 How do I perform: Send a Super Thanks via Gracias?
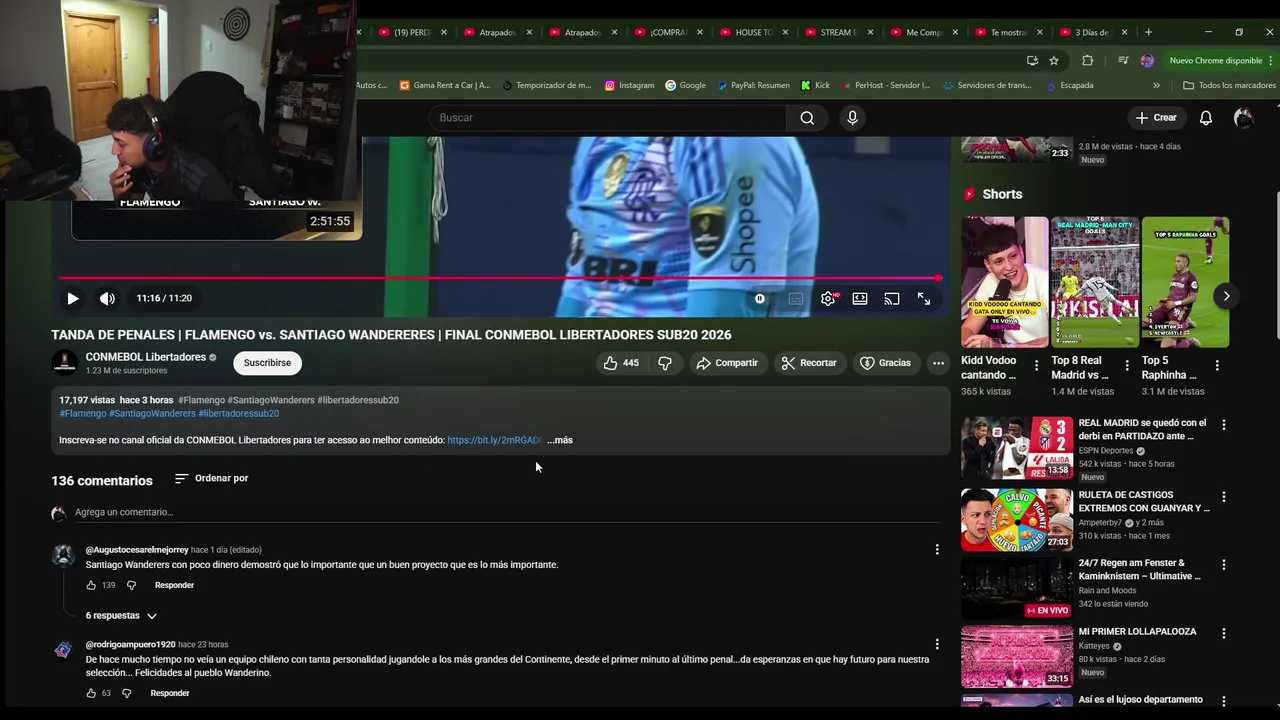[x=885, y=363]
